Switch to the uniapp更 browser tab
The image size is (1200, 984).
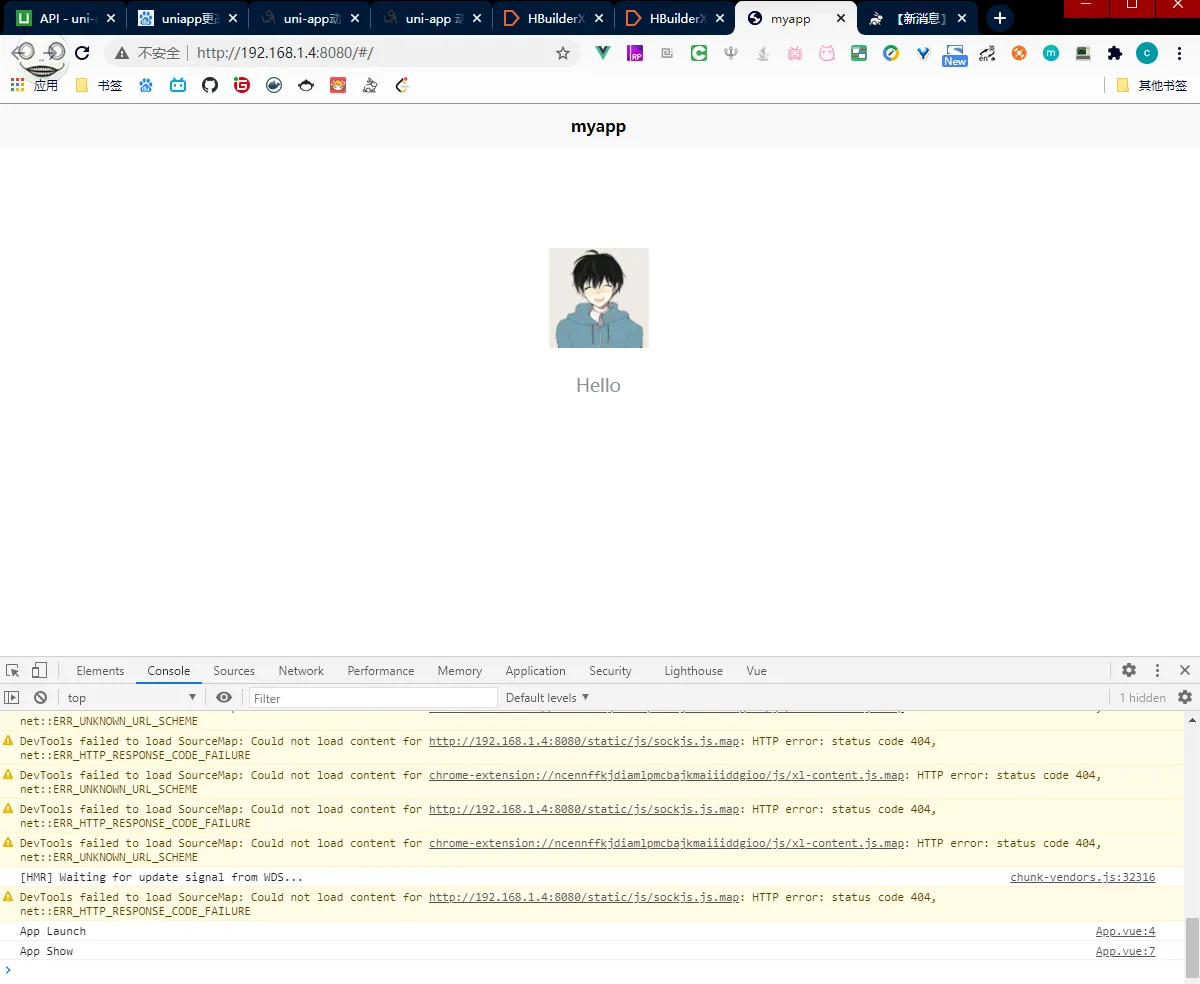pyautogui.click(x=187, y=18)
